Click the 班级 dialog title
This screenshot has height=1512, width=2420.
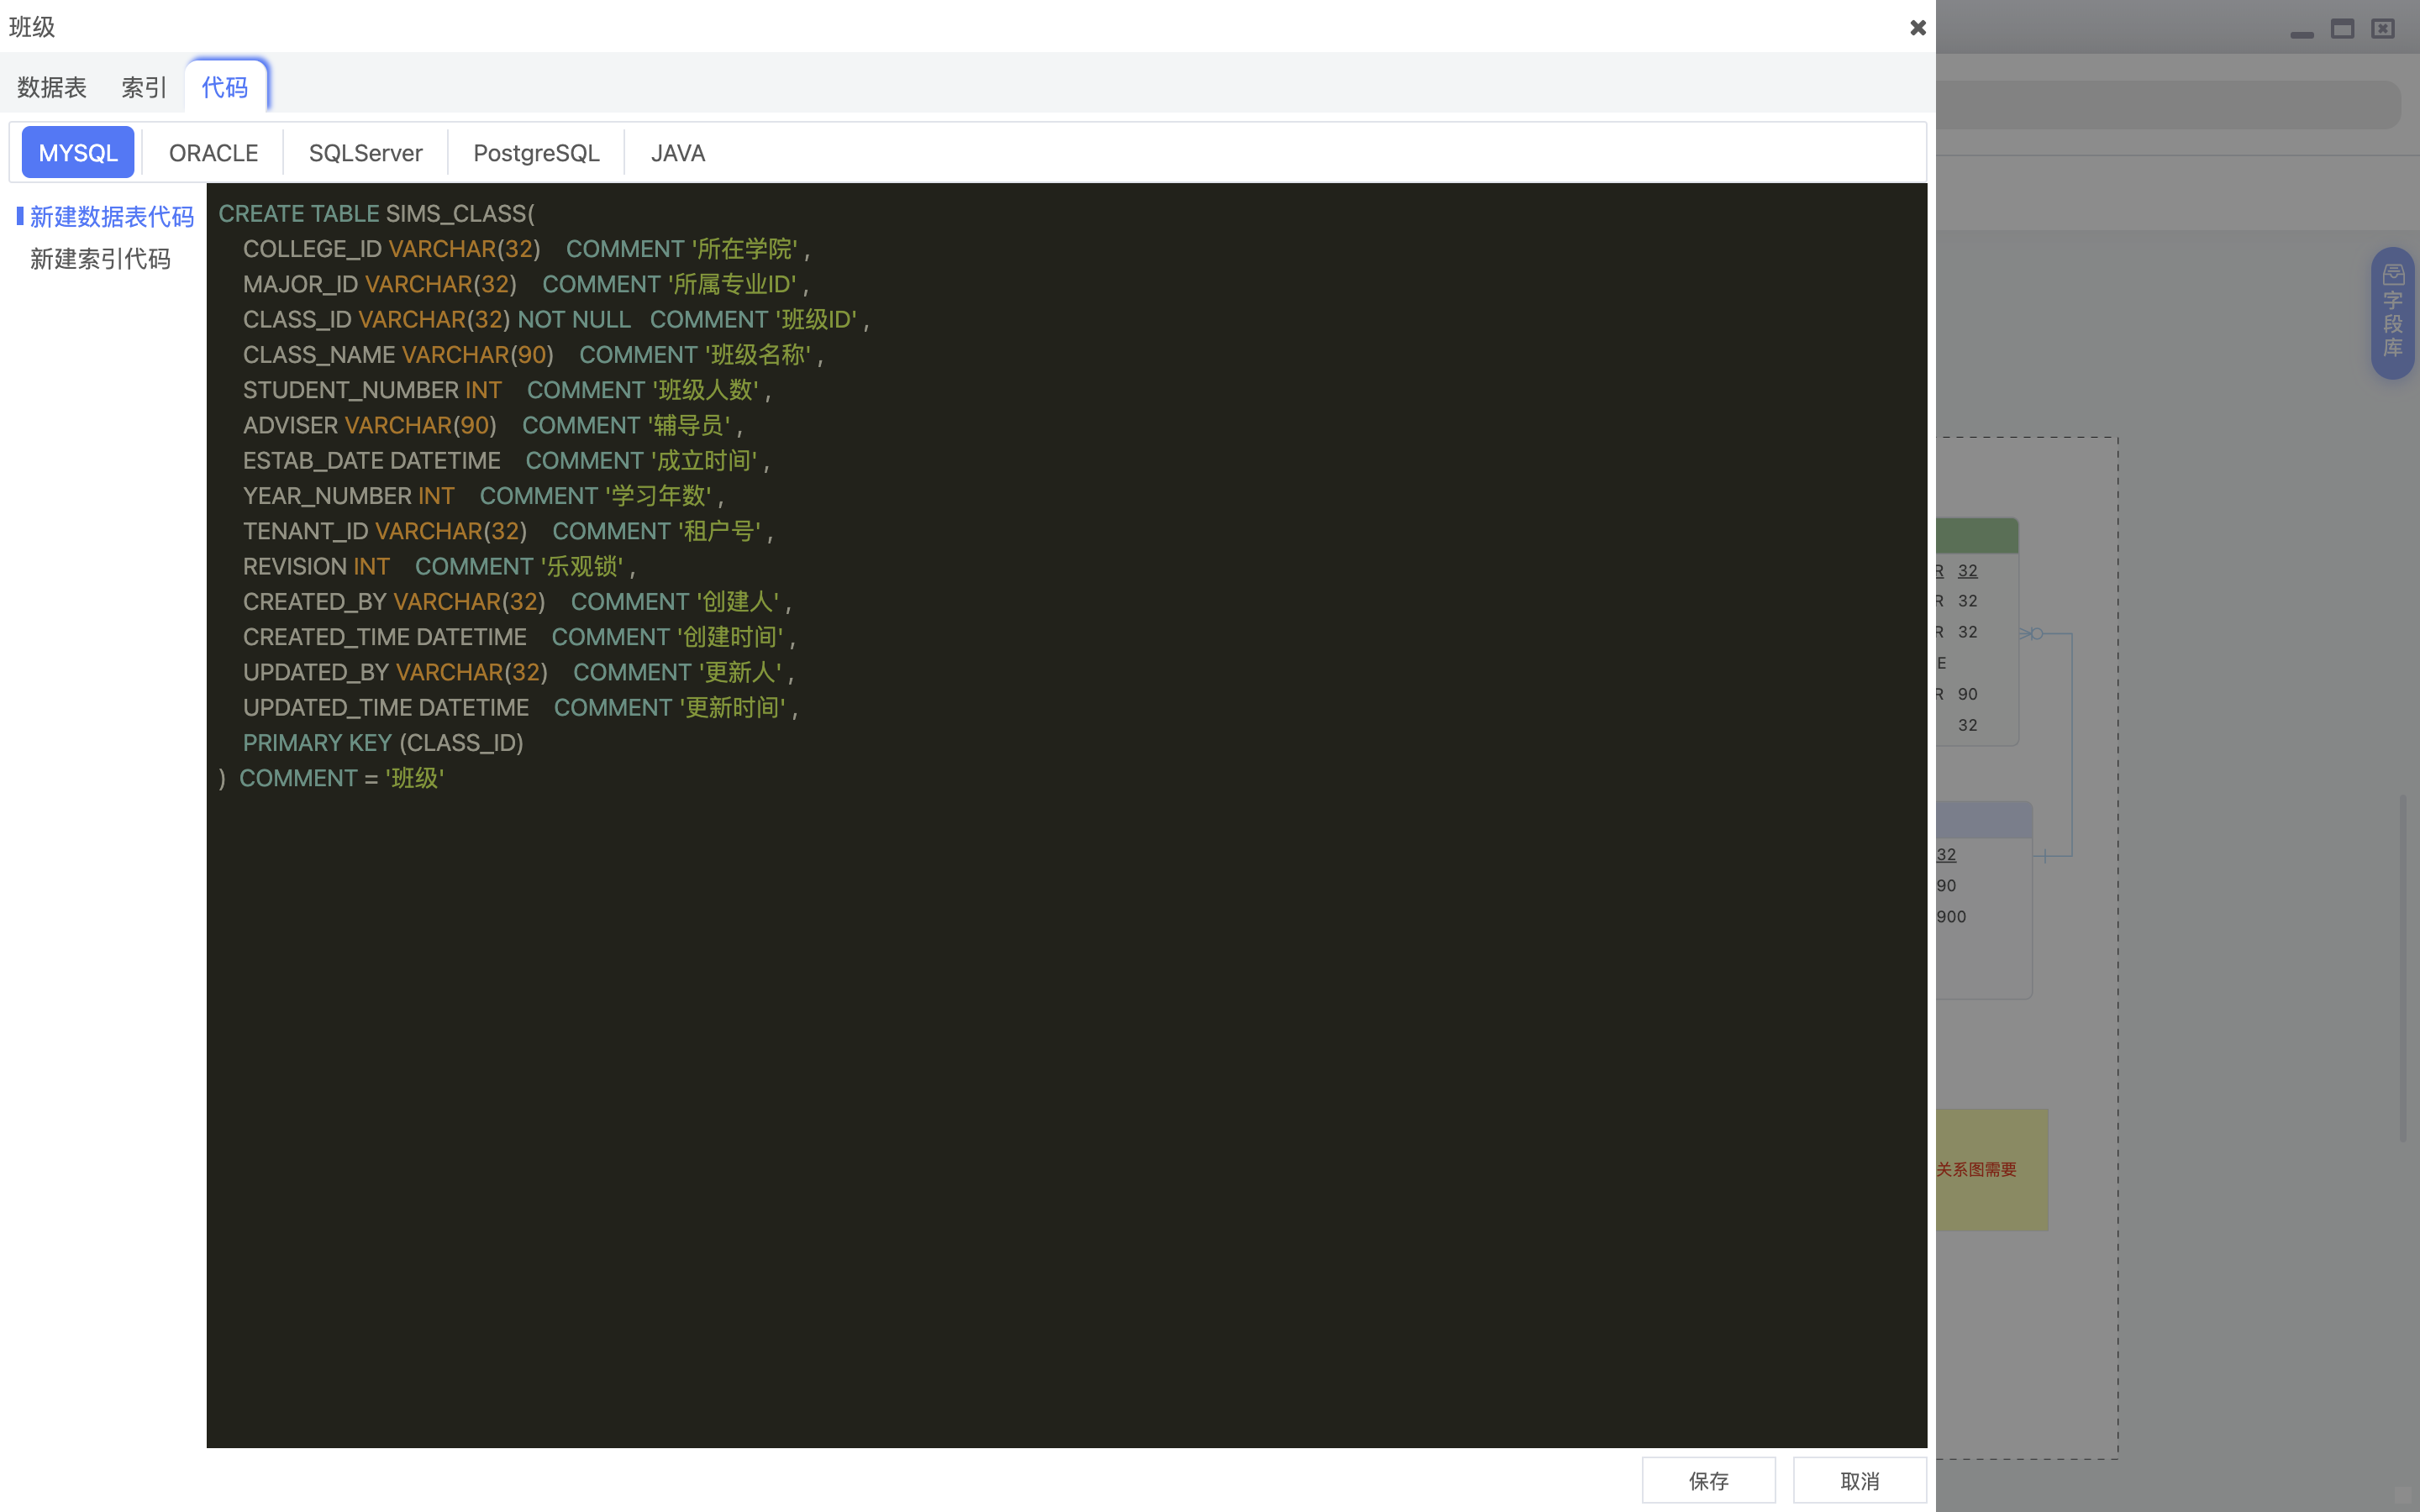pyautogui.click(x=30, y=27)
